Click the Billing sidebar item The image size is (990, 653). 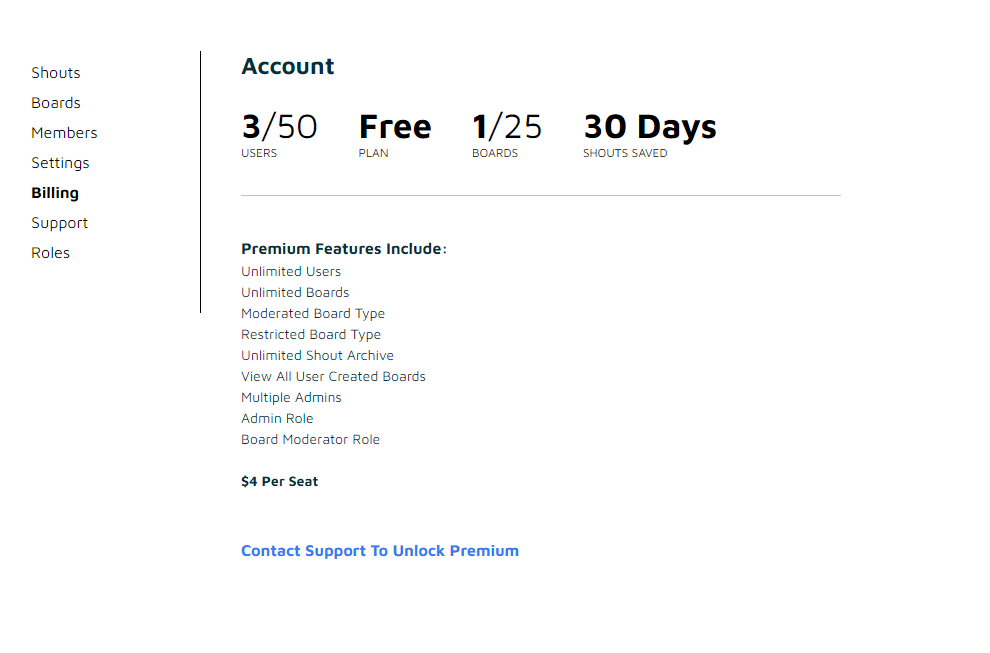click(55, 193)
